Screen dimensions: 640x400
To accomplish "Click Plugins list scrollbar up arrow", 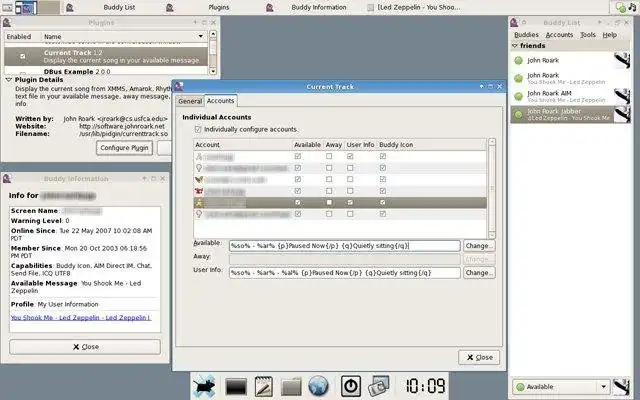I will point(213,34).
